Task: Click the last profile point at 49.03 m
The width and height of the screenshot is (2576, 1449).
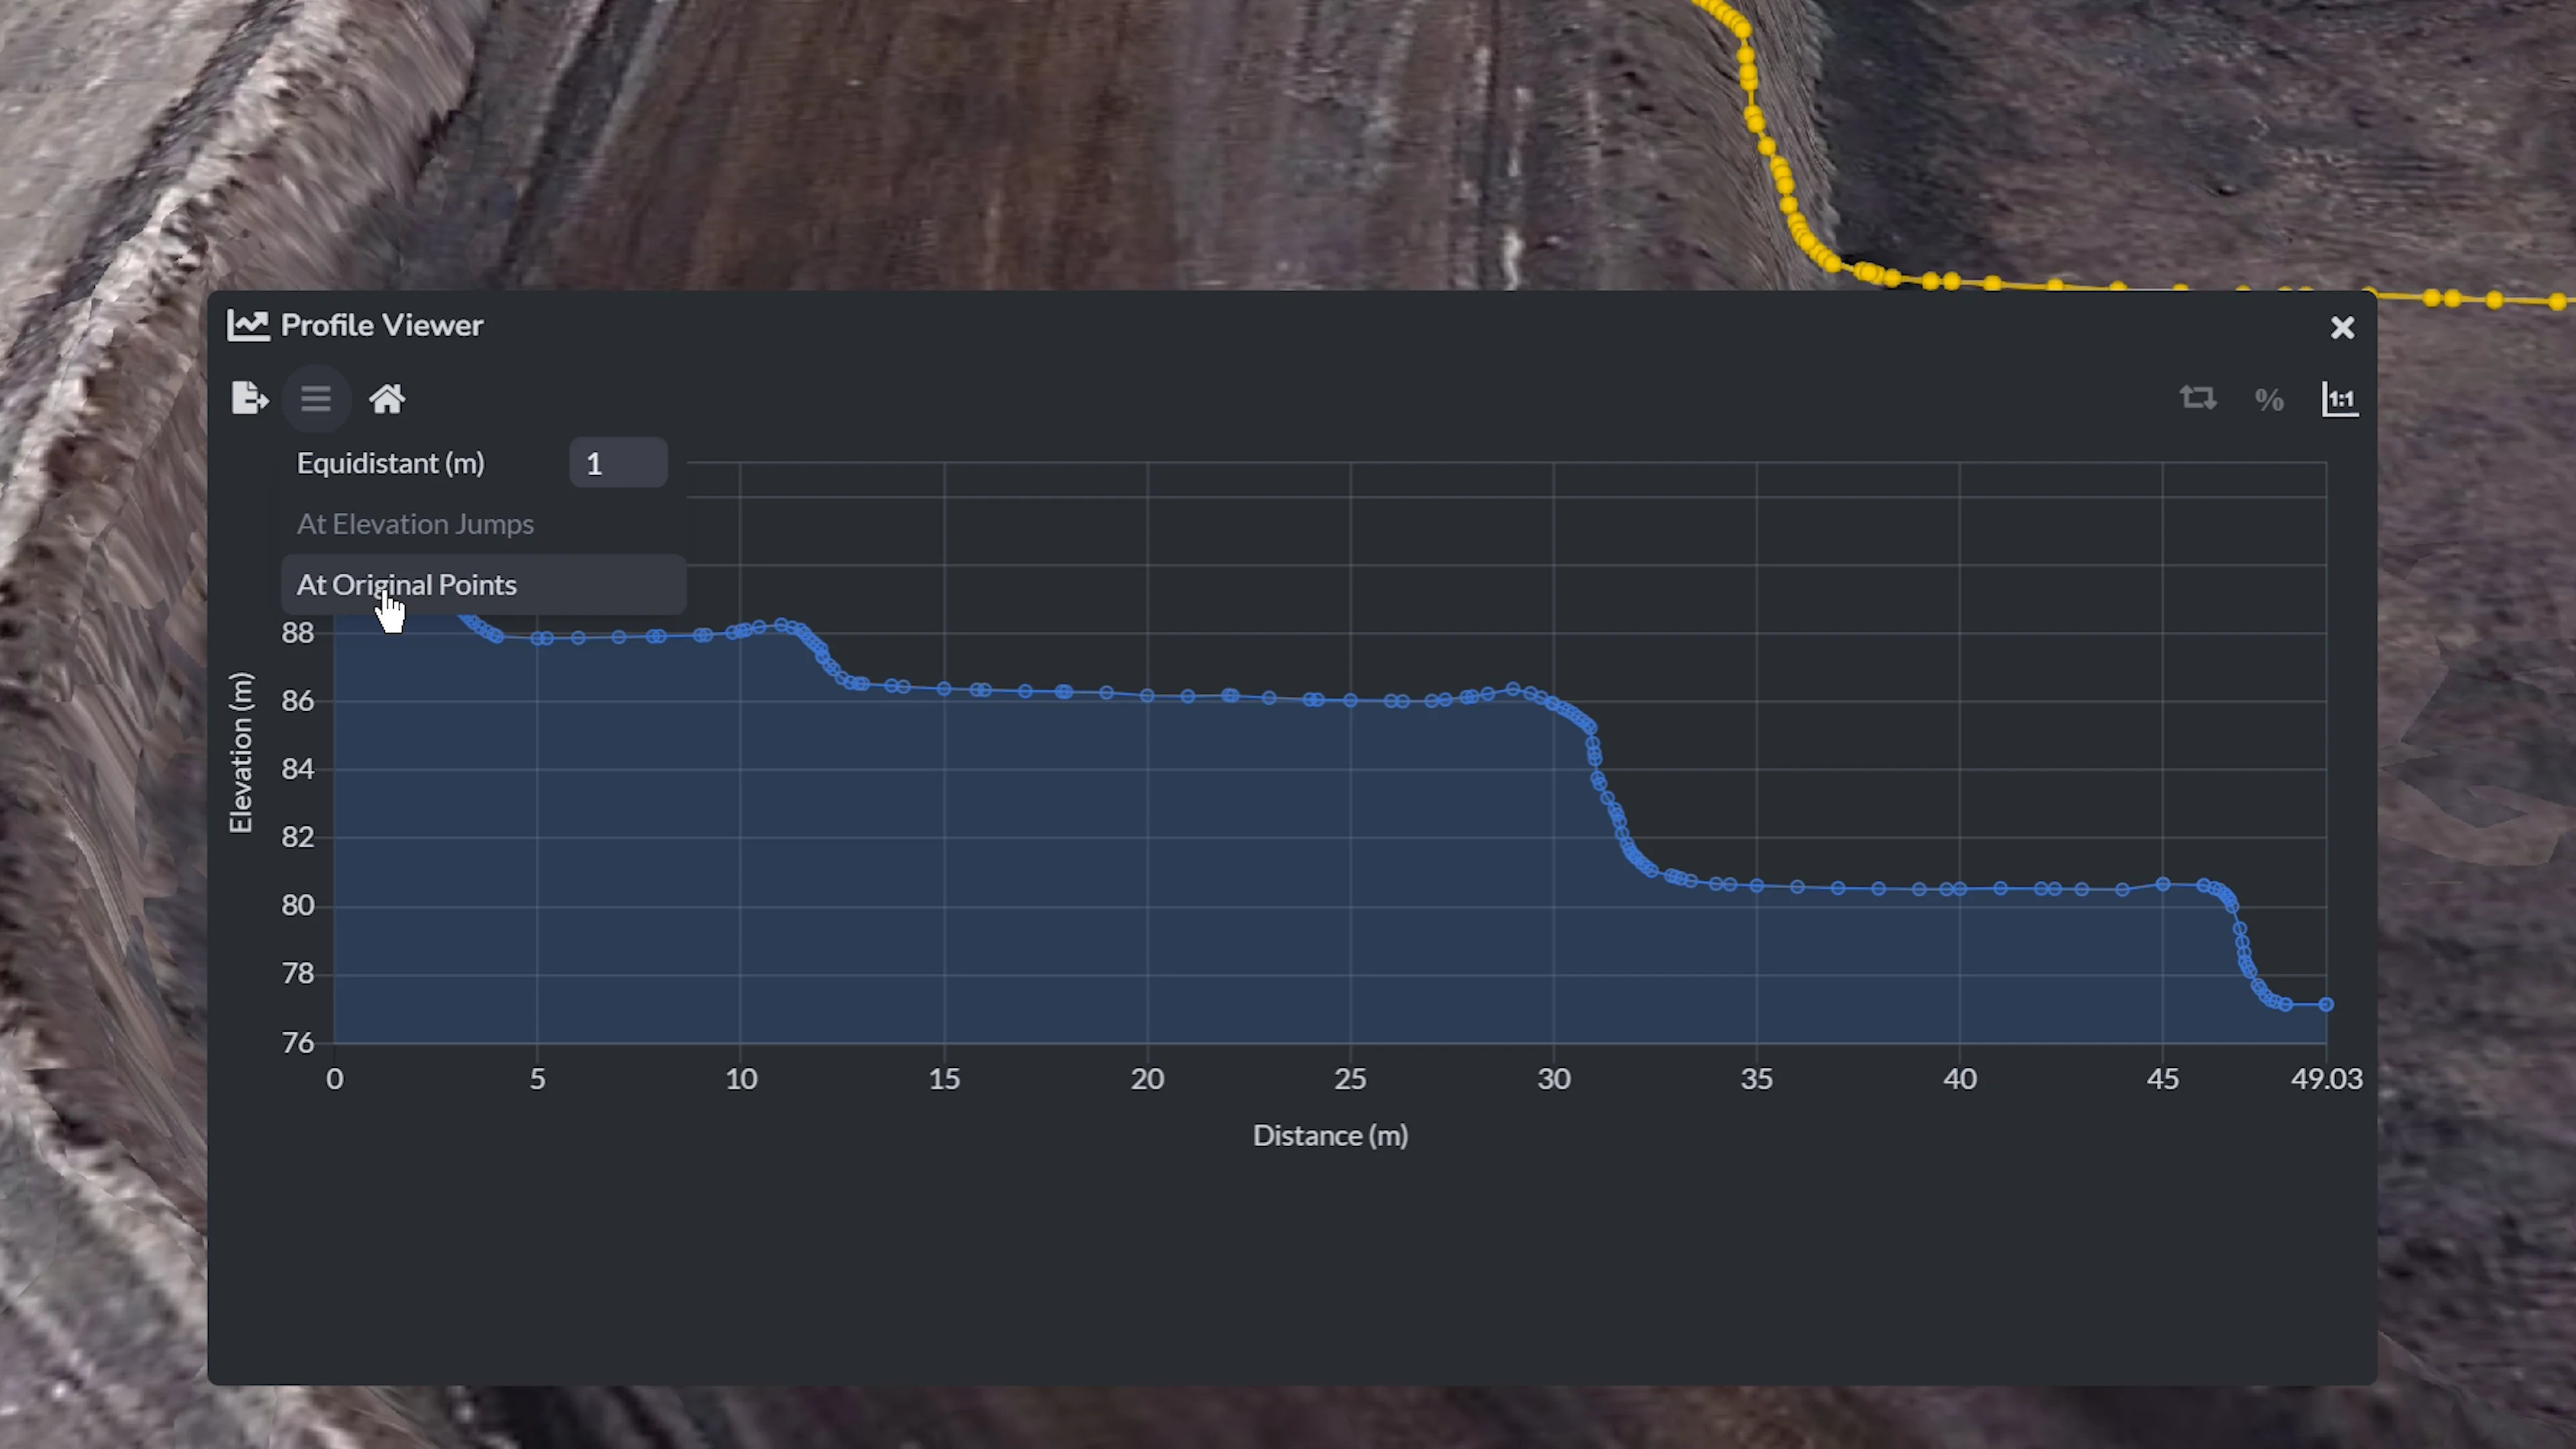Action: [2326, 1004]
